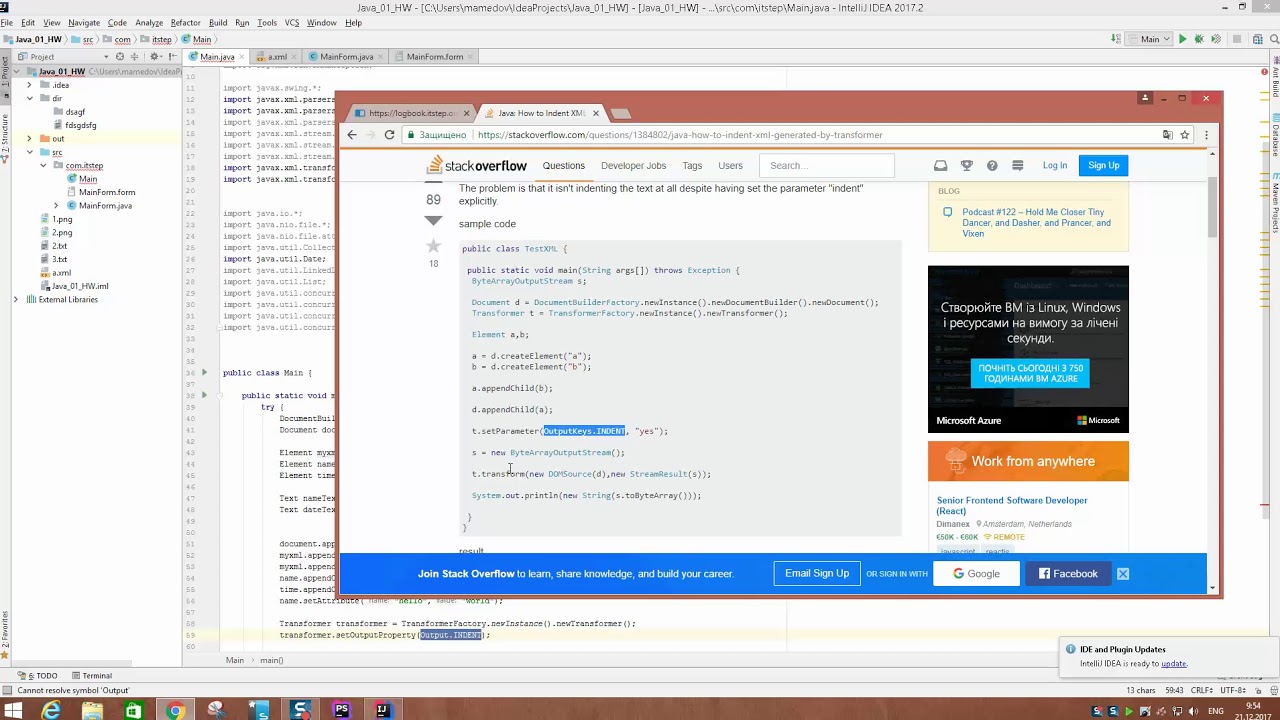Switch to the MainForm.form editor tab
The height and width of the screenshot is (720, 1280).
435,57
